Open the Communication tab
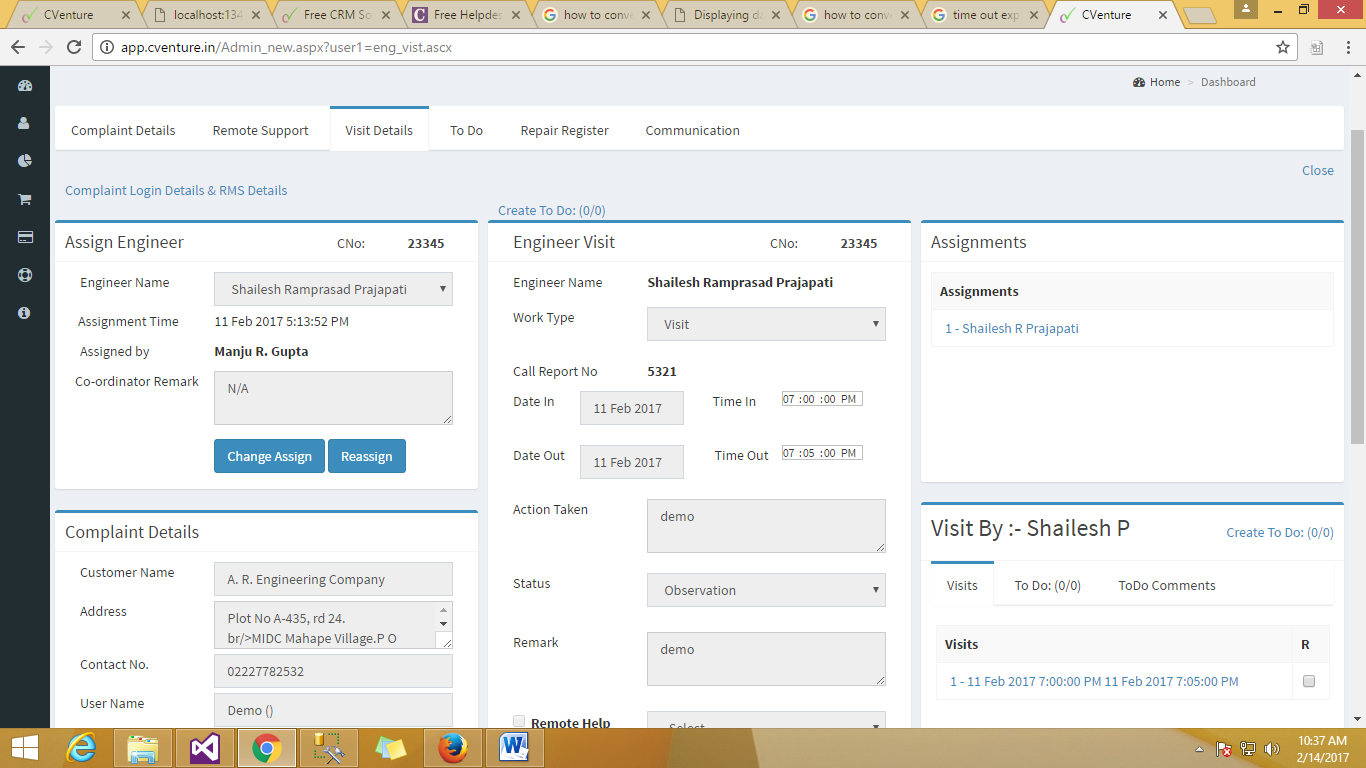 [692, 130]
